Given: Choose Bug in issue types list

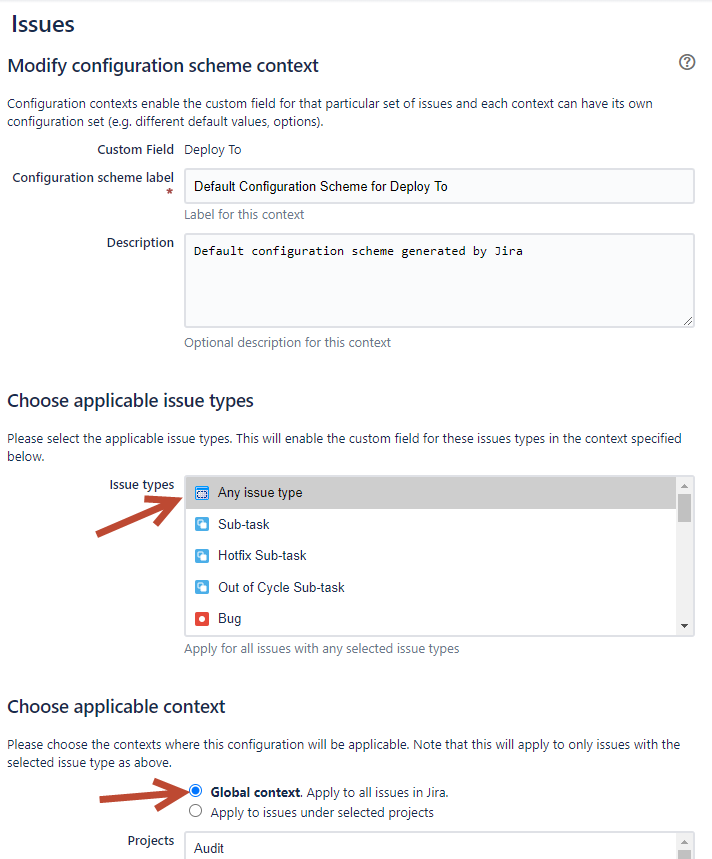Looking at the screenshot, I should click(x=430, y=619).
